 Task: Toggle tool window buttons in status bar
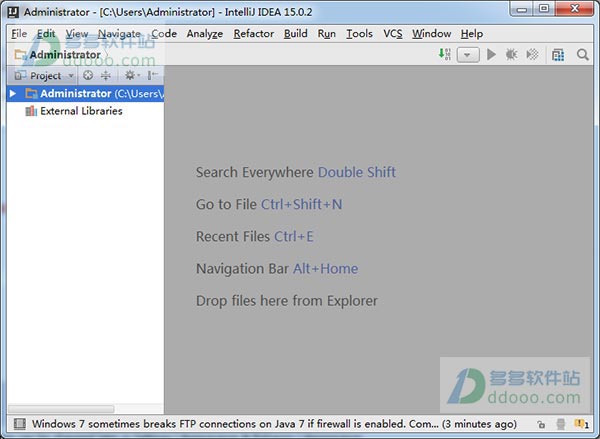pyautogui.click(x=20, y=424)
